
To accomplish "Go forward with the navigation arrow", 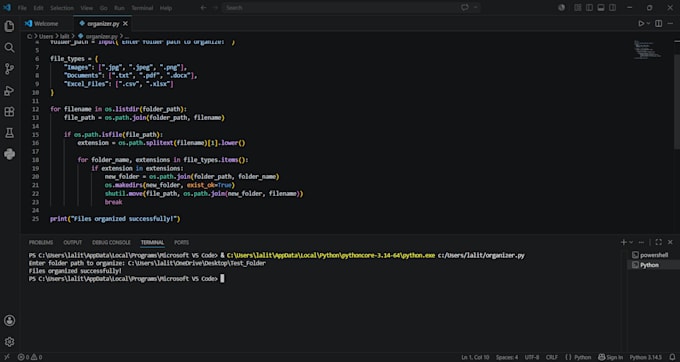I will point(215,8).
